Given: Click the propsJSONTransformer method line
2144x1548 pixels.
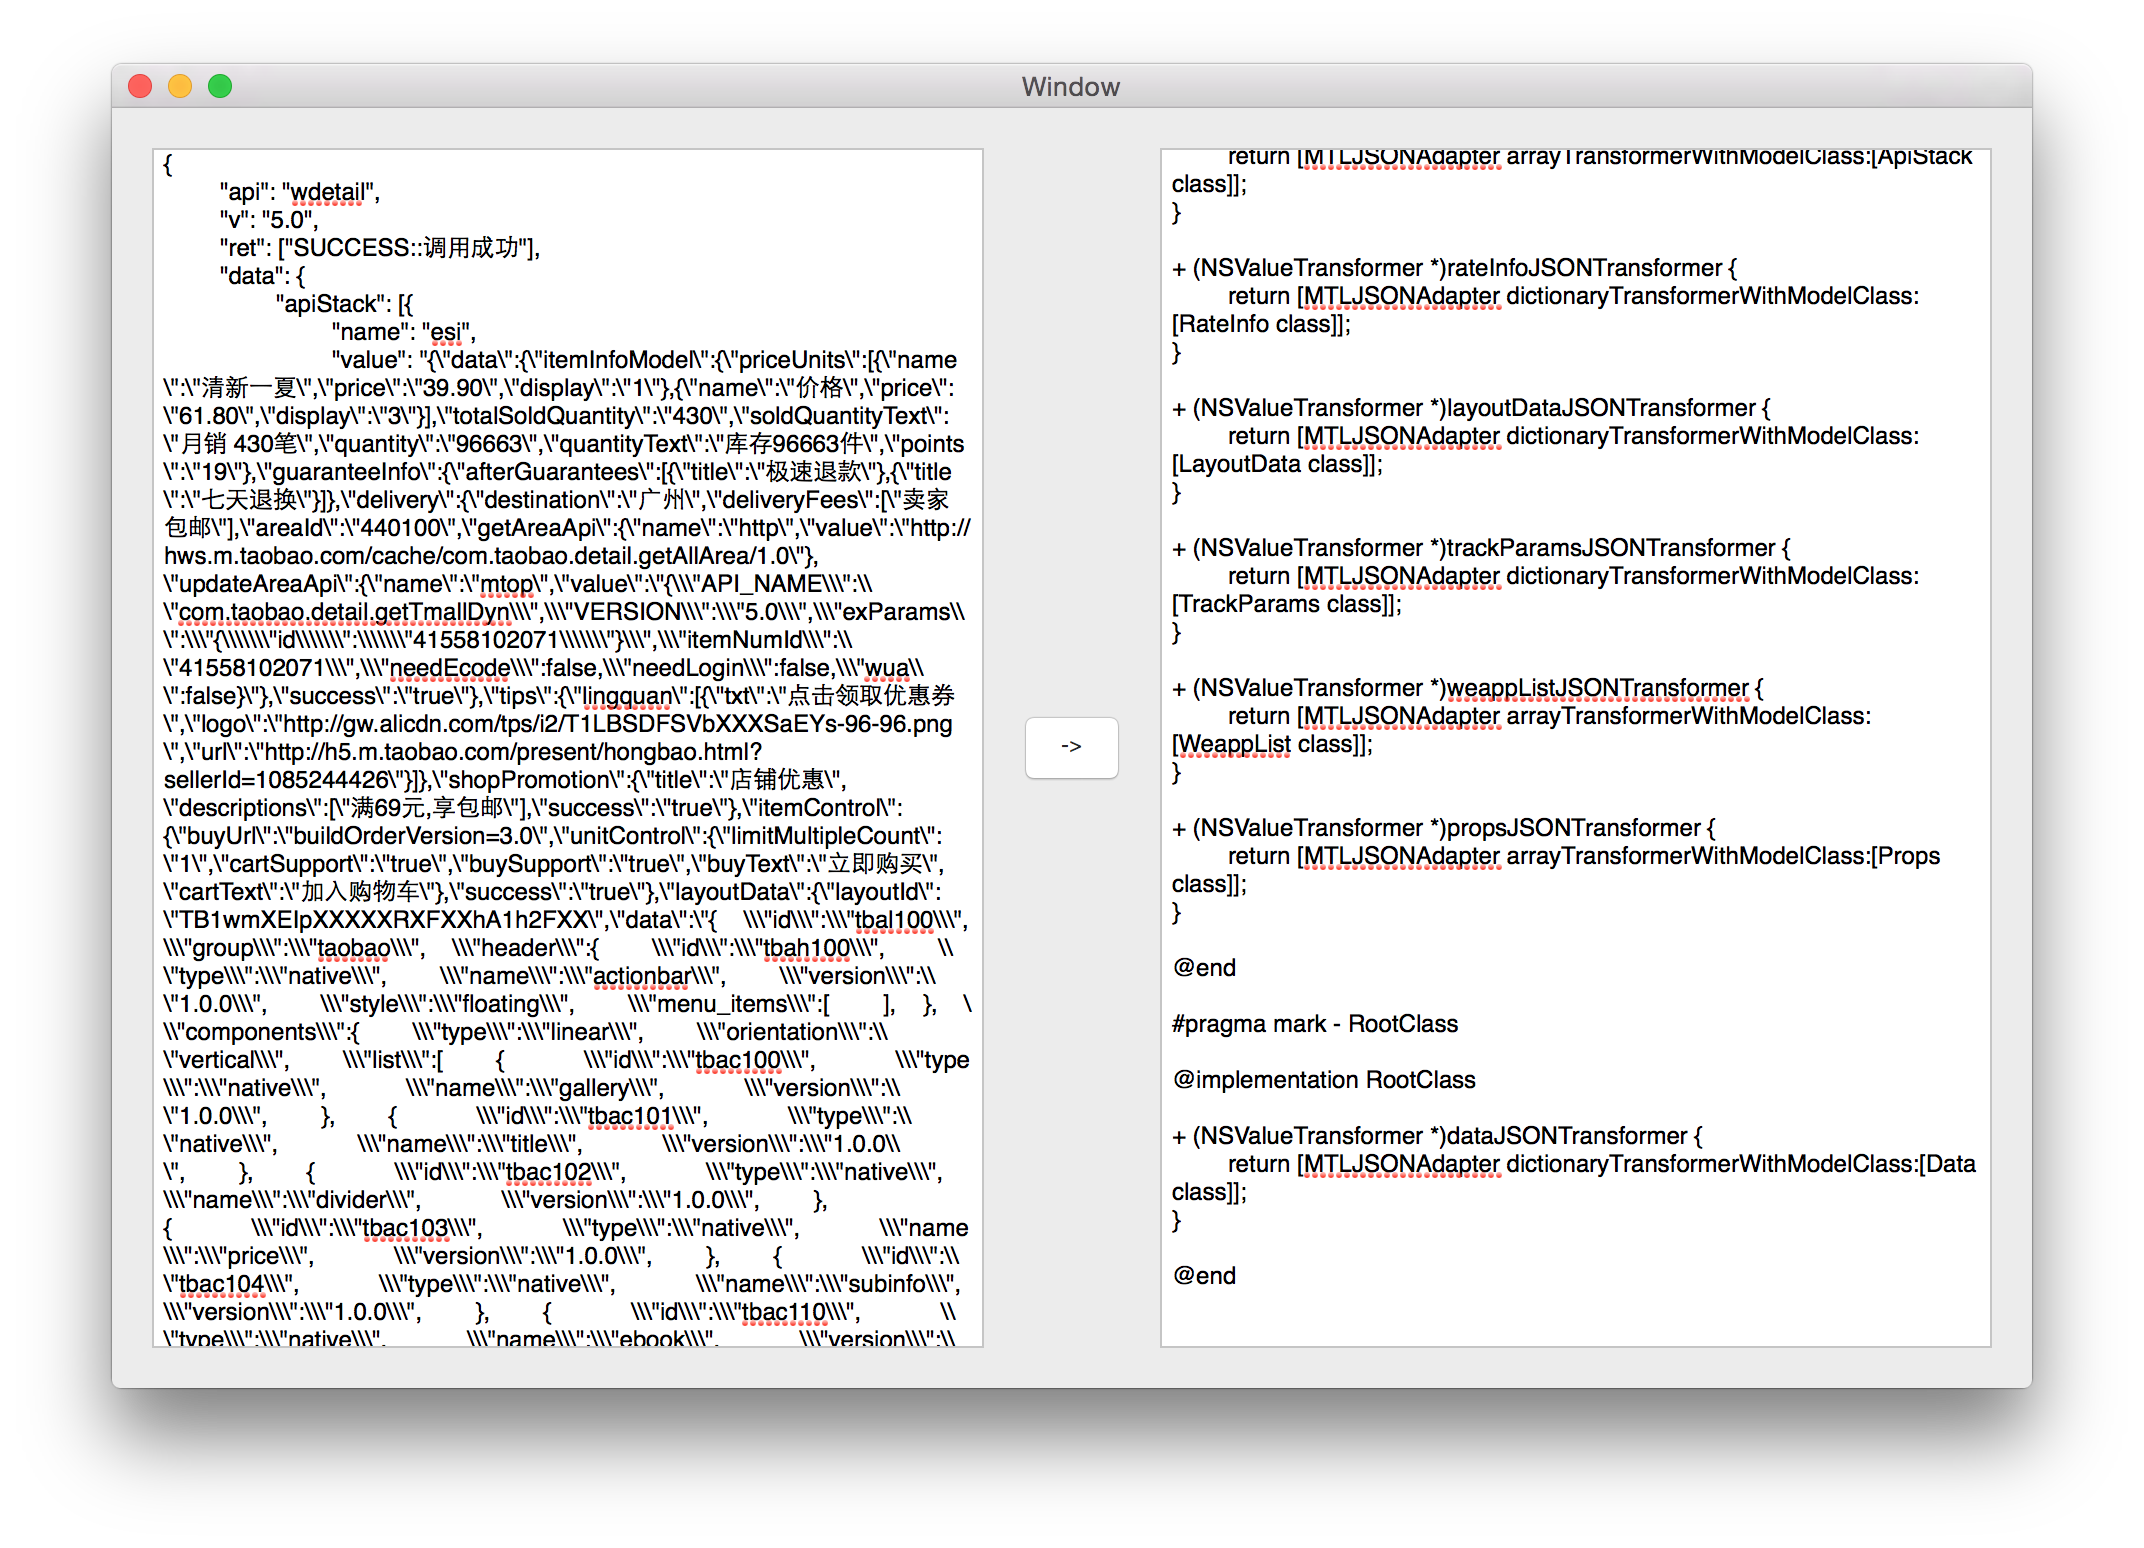Looking at the screenshot, I should [x=1443, y=828].
